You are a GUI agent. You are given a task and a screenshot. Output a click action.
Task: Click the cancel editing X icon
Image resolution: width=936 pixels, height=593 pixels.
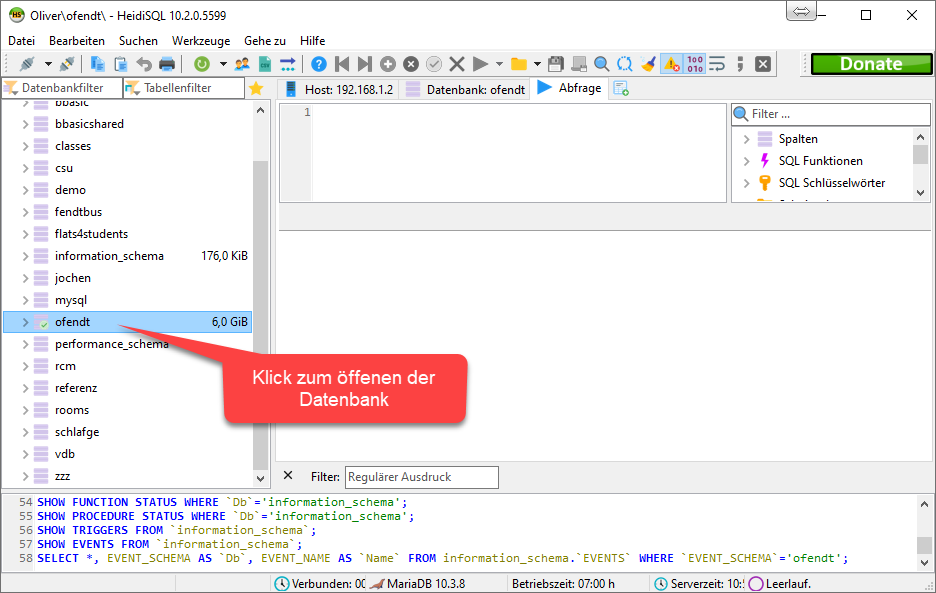click(457, 64)
